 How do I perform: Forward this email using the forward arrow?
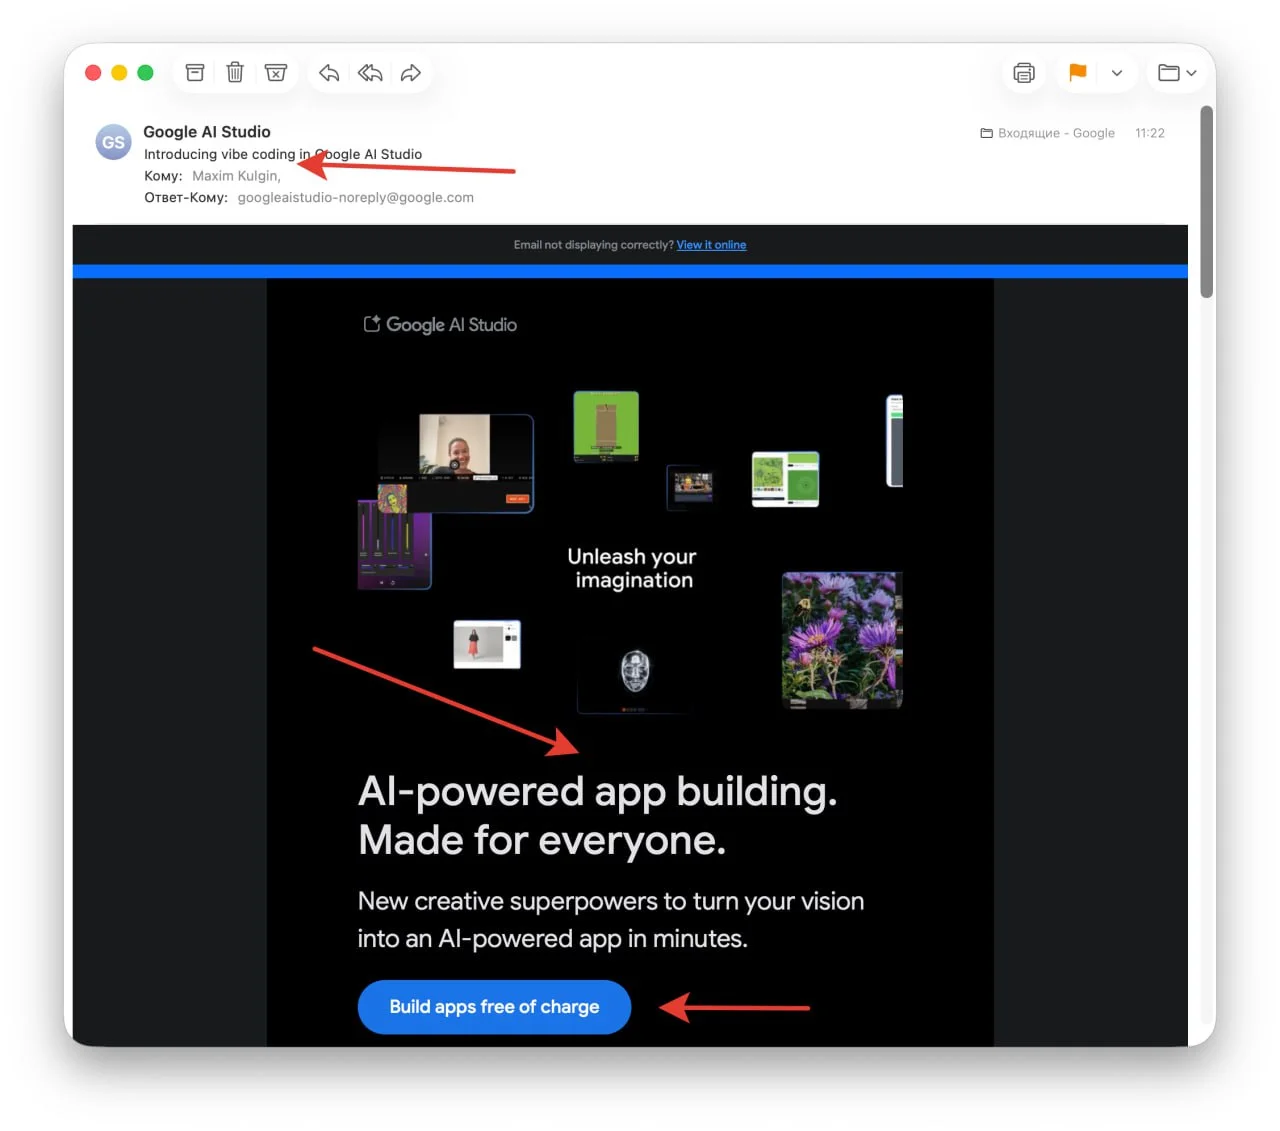pyautogui.click(x=411, y=73)
